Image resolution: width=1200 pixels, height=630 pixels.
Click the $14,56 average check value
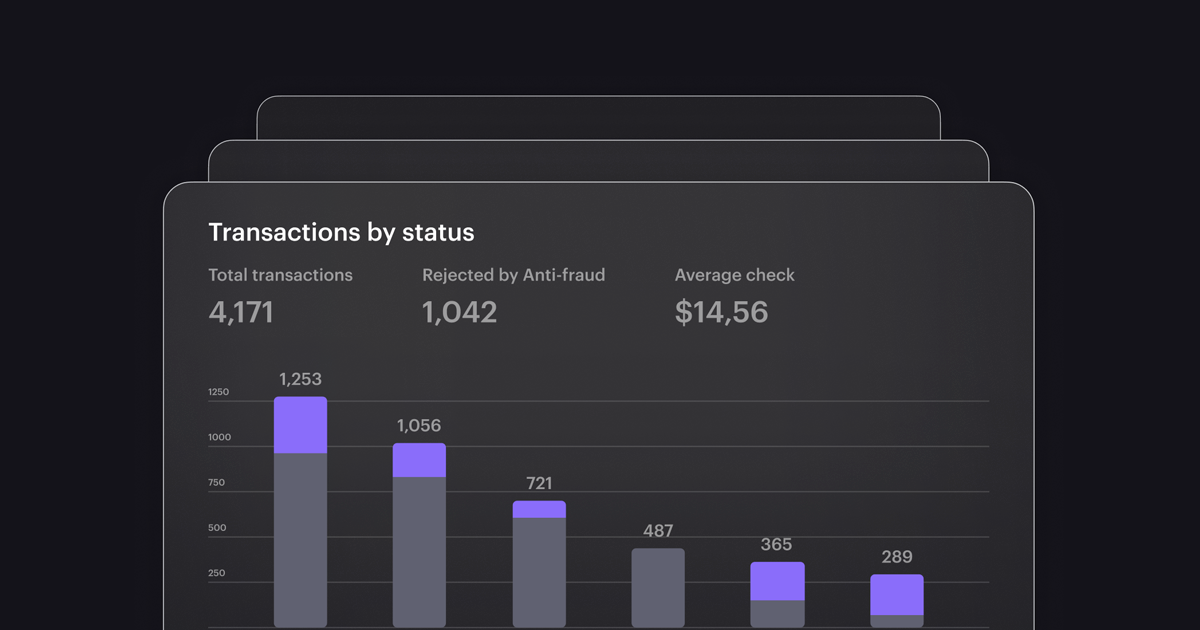[x=721, y=312]
